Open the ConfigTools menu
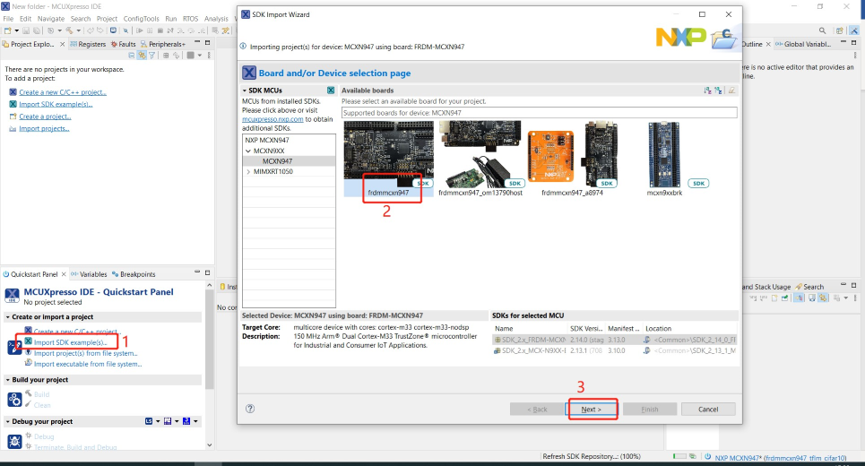This screenshot has width=865, height=466. 141,19
